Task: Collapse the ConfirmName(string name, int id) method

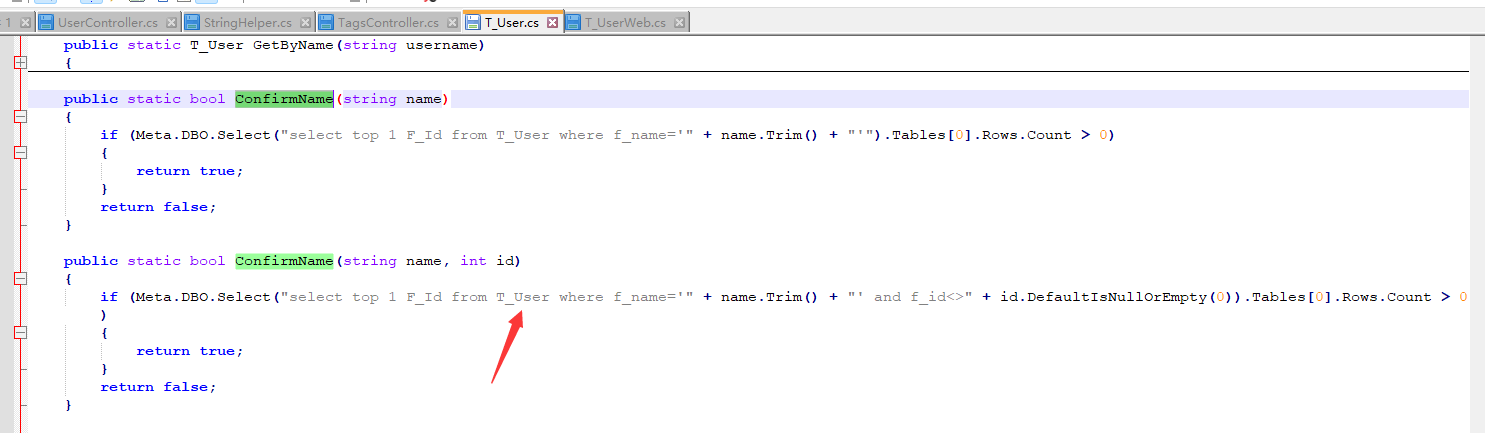Action: tap(19, 279)
